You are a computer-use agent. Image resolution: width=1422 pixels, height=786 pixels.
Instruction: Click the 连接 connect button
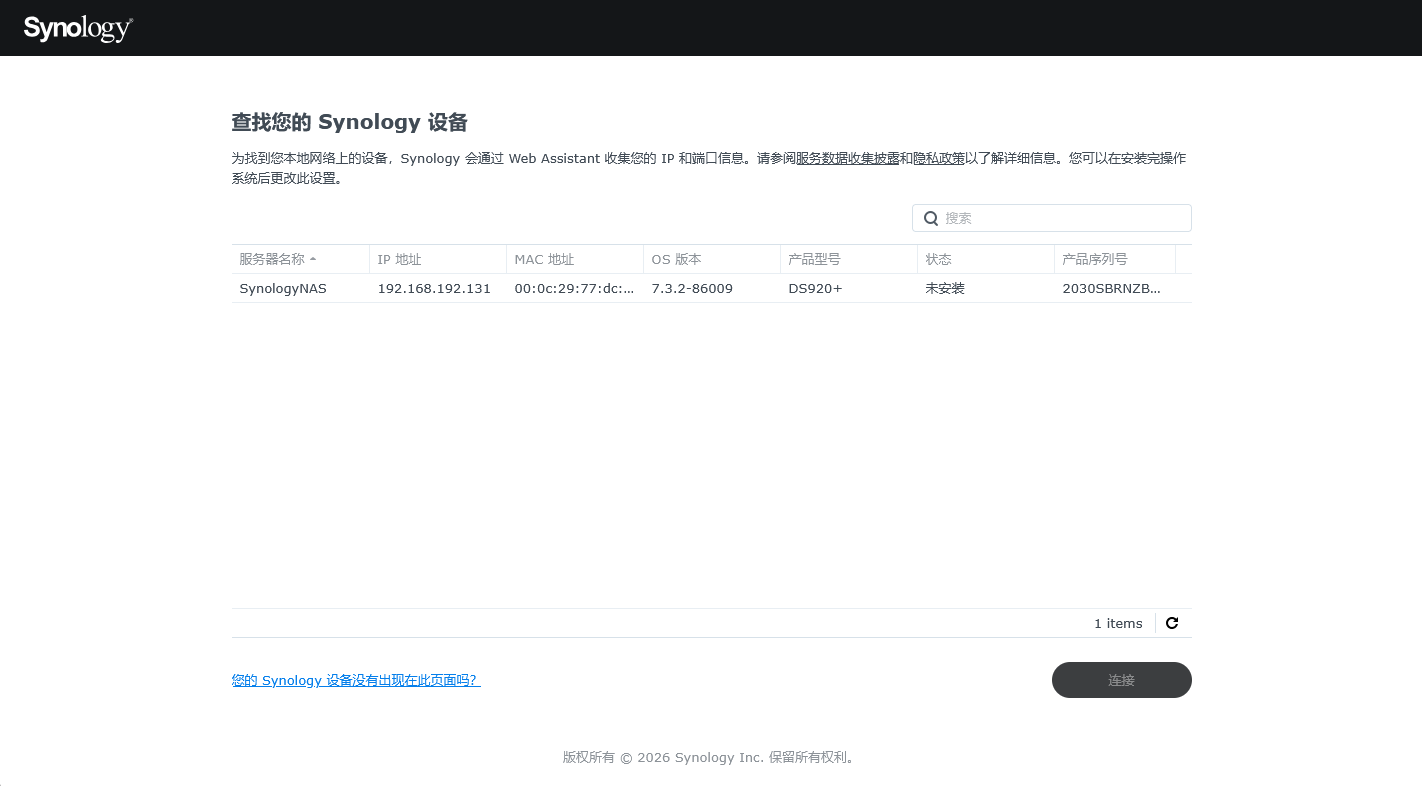1121,680
